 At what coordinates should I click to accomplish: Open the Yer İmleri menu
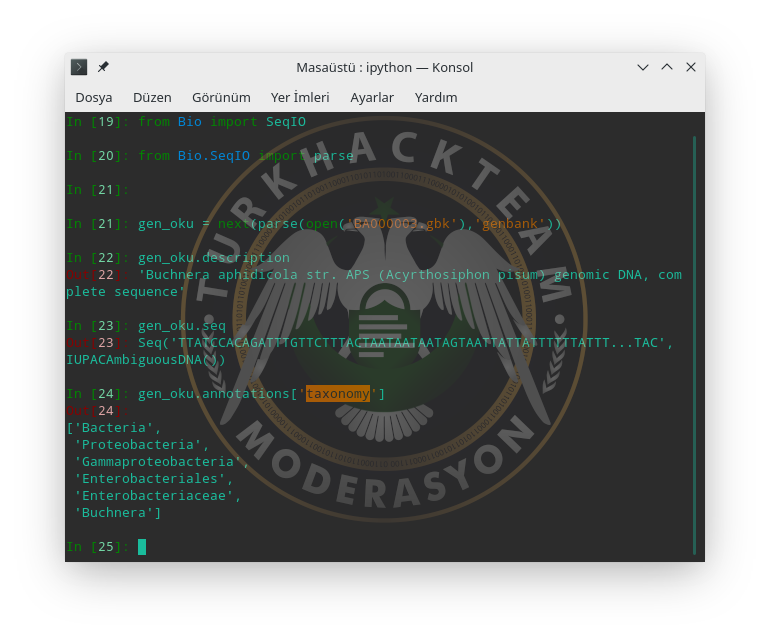300,97
